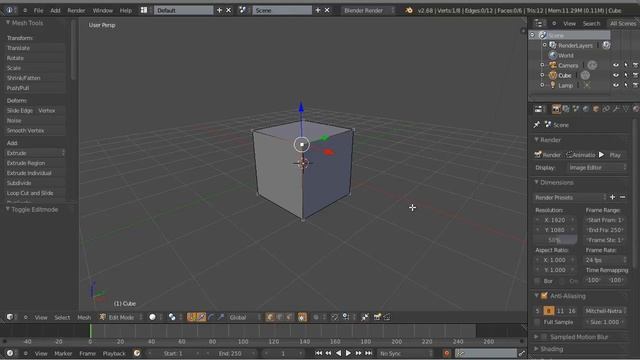Open the Scene properties tab icon
Viewport: 640px width, 360px height.
pos(576,109)
